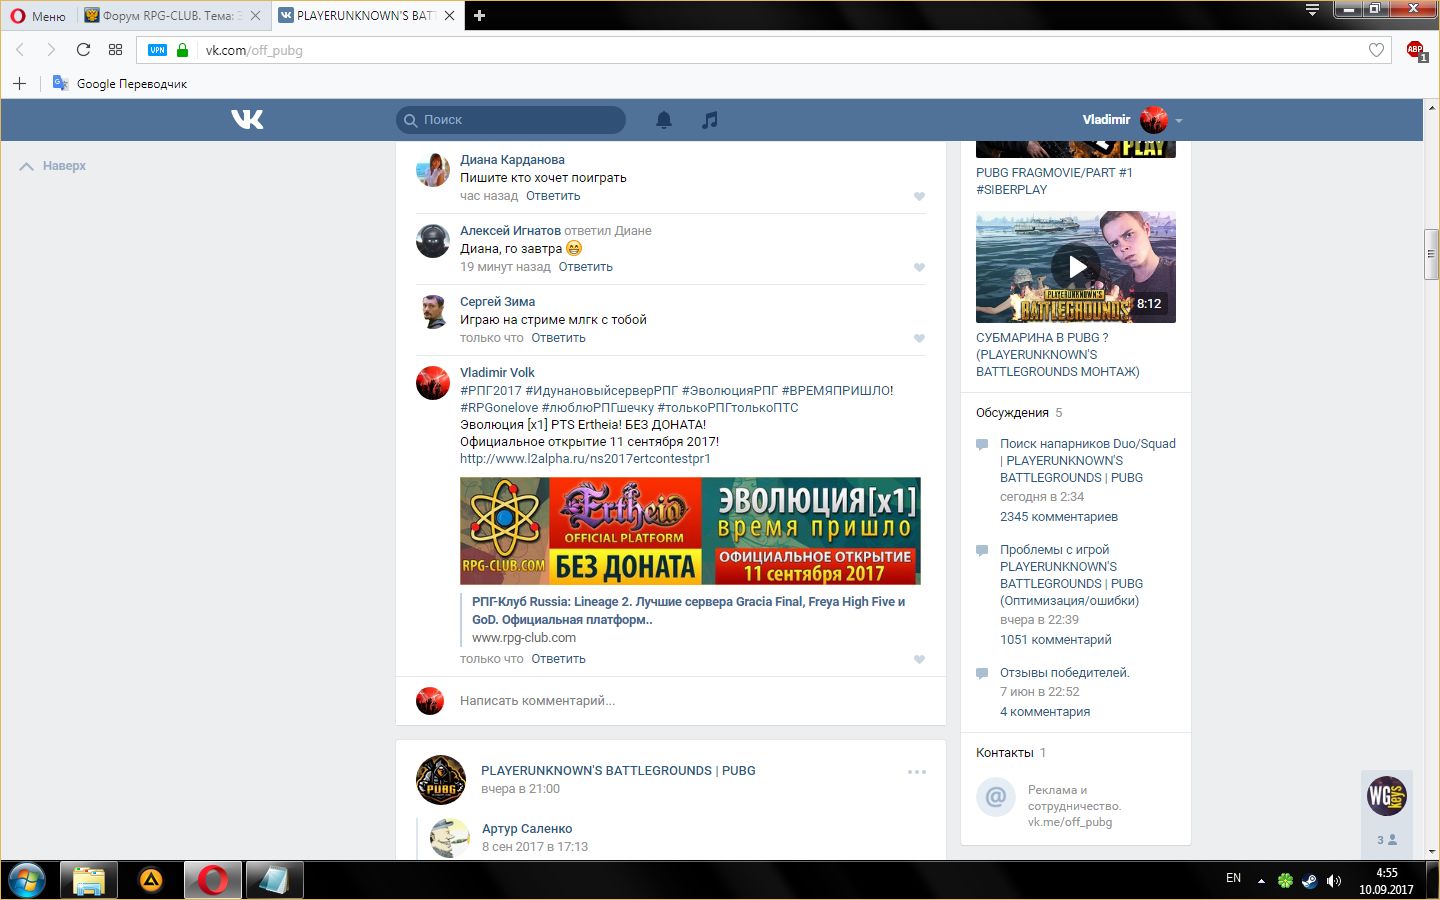Screen dimensions: 1440x900
Task: Click the Ertheia Эволюция banner image
Action: (690, 531)
